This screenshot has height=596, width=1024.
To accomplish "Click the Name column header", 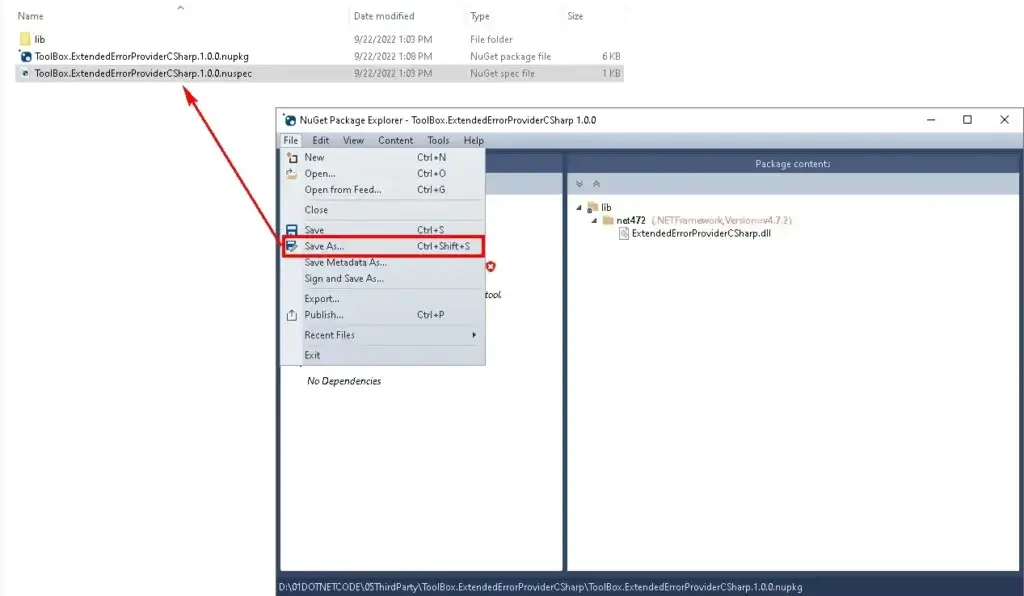I will pos(30,16).
